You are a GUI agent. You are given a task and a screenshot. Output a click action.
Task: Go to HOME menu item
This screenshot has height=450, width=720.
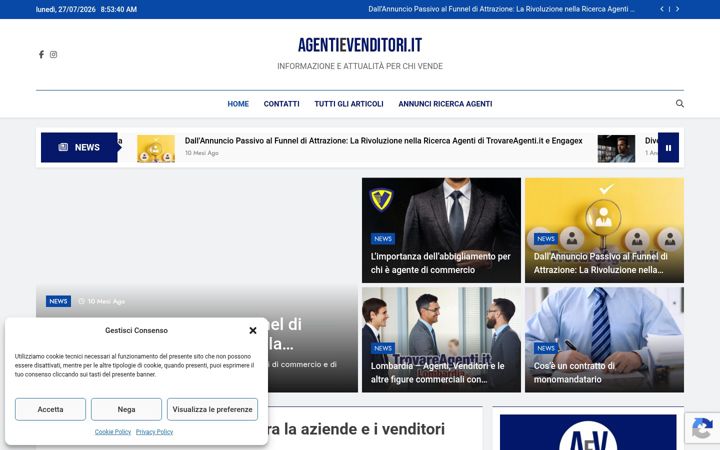click(x=238, y=104)
